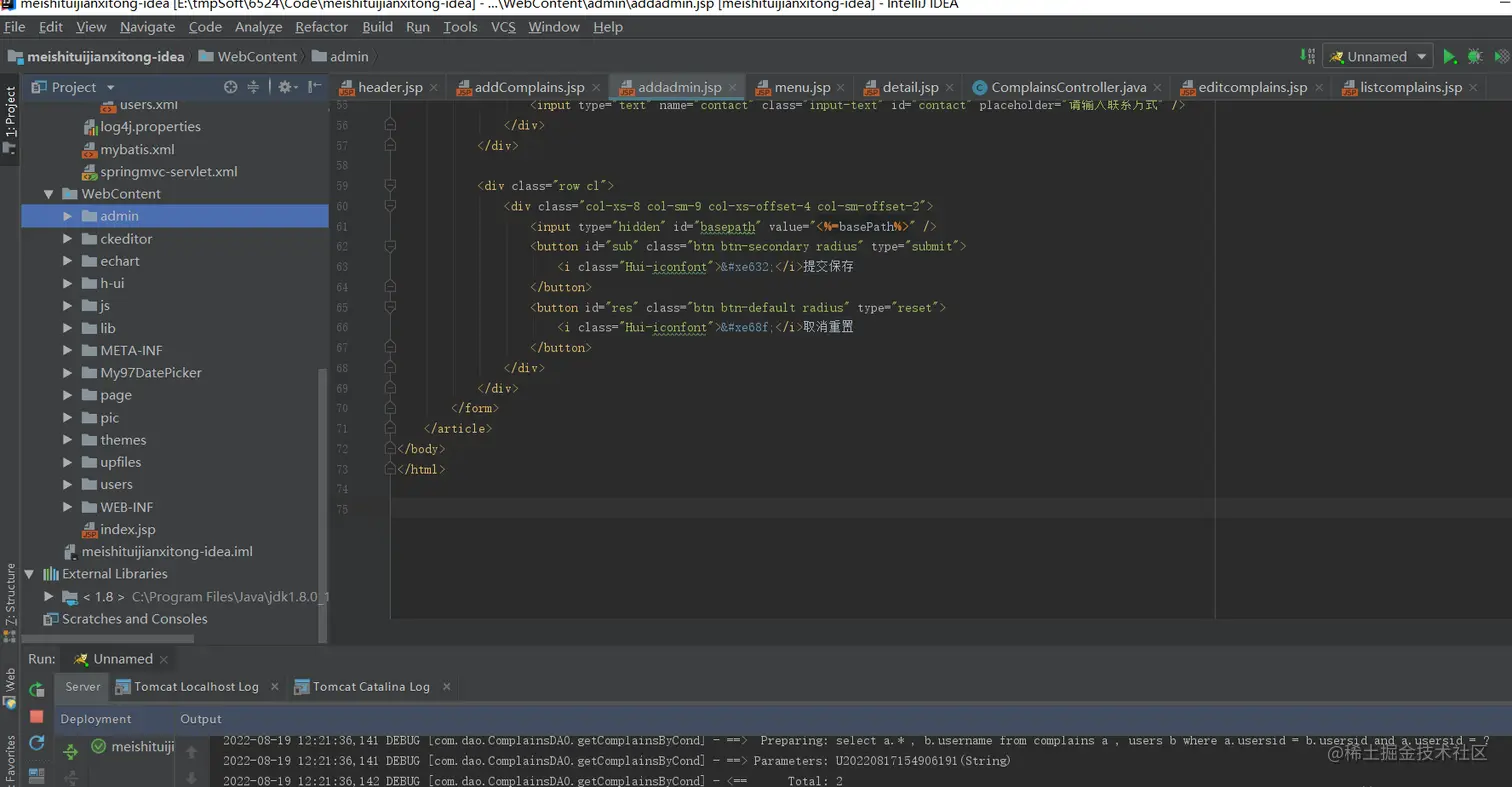Open Scratches and Consoles node
Image resolution: width=1512 pixels, height=787 pixels.
pos(125,619)
